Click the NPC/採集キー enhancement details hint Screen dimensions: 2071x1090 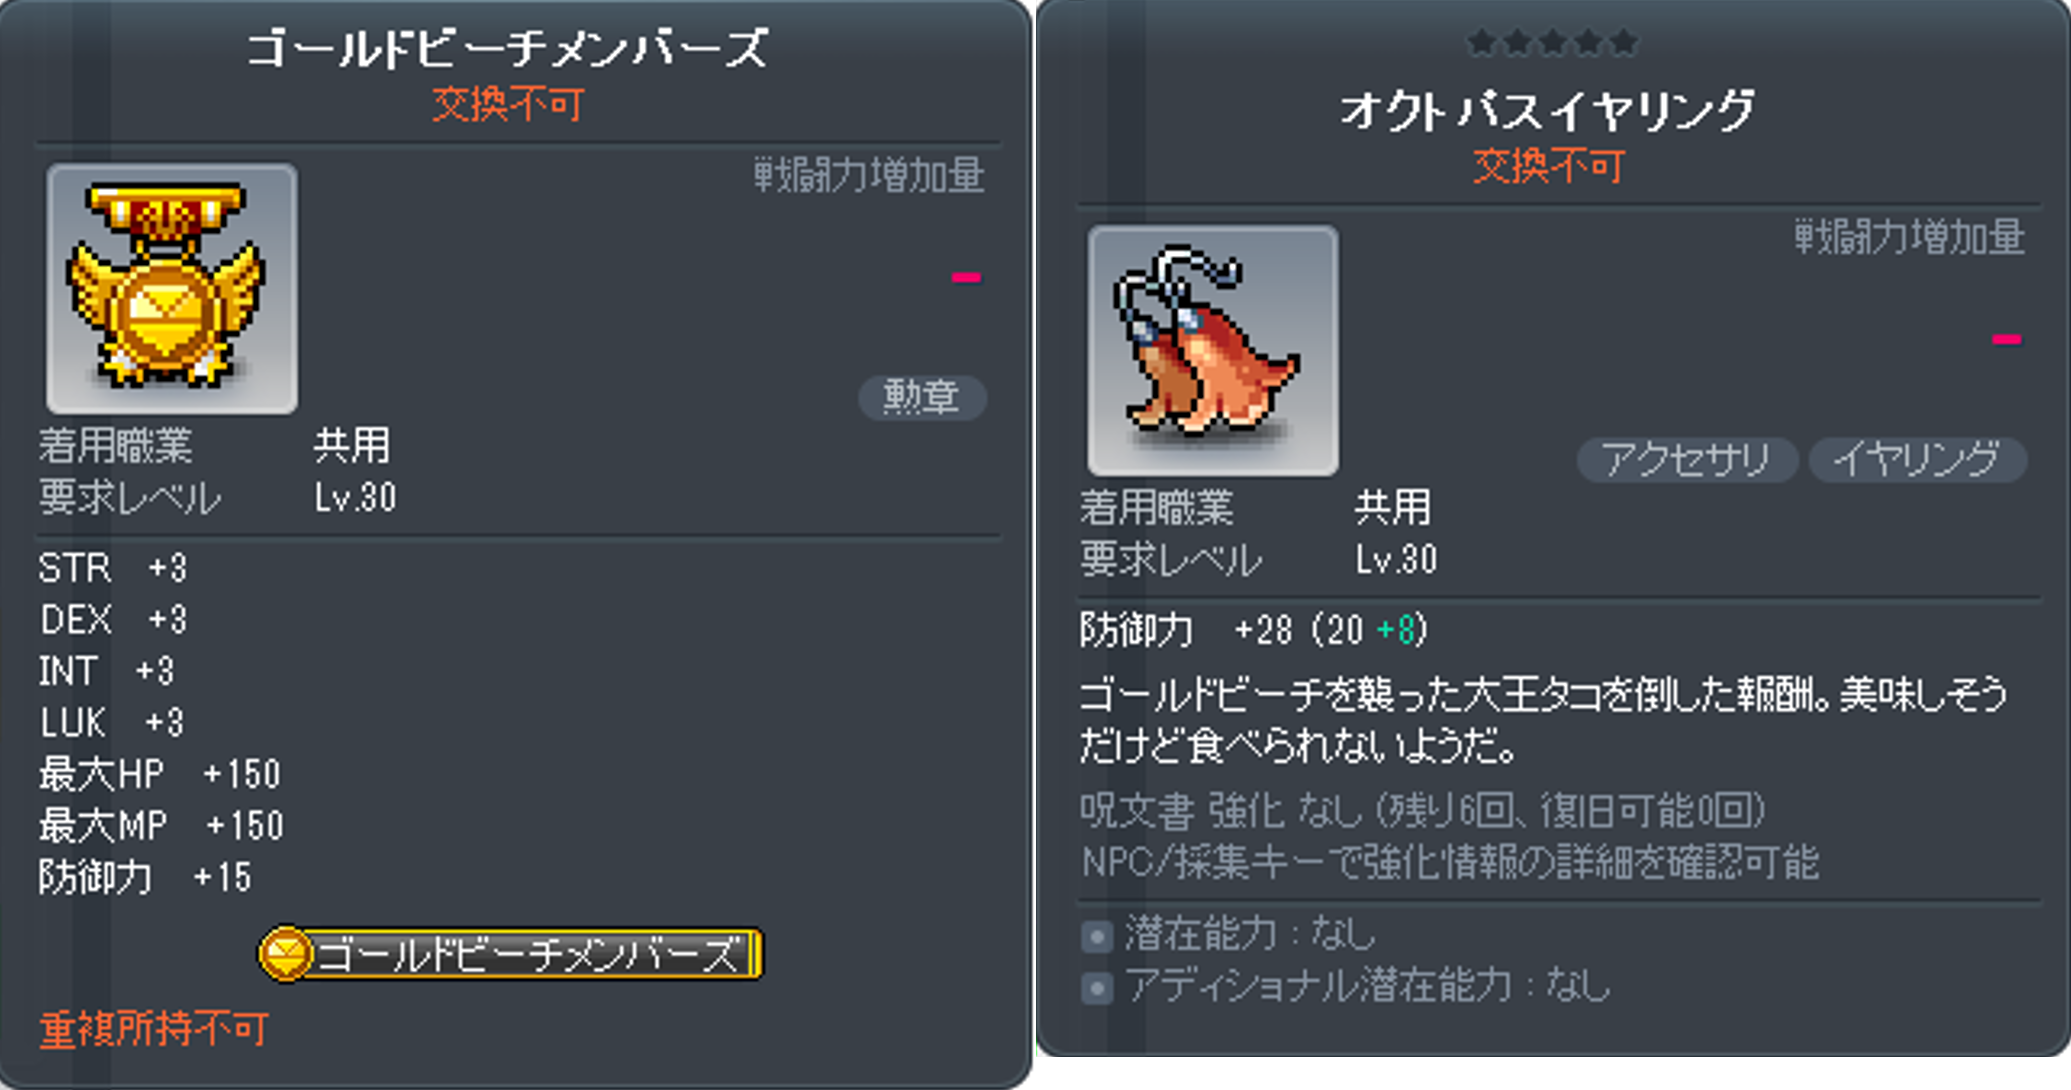click(1449, 862)
